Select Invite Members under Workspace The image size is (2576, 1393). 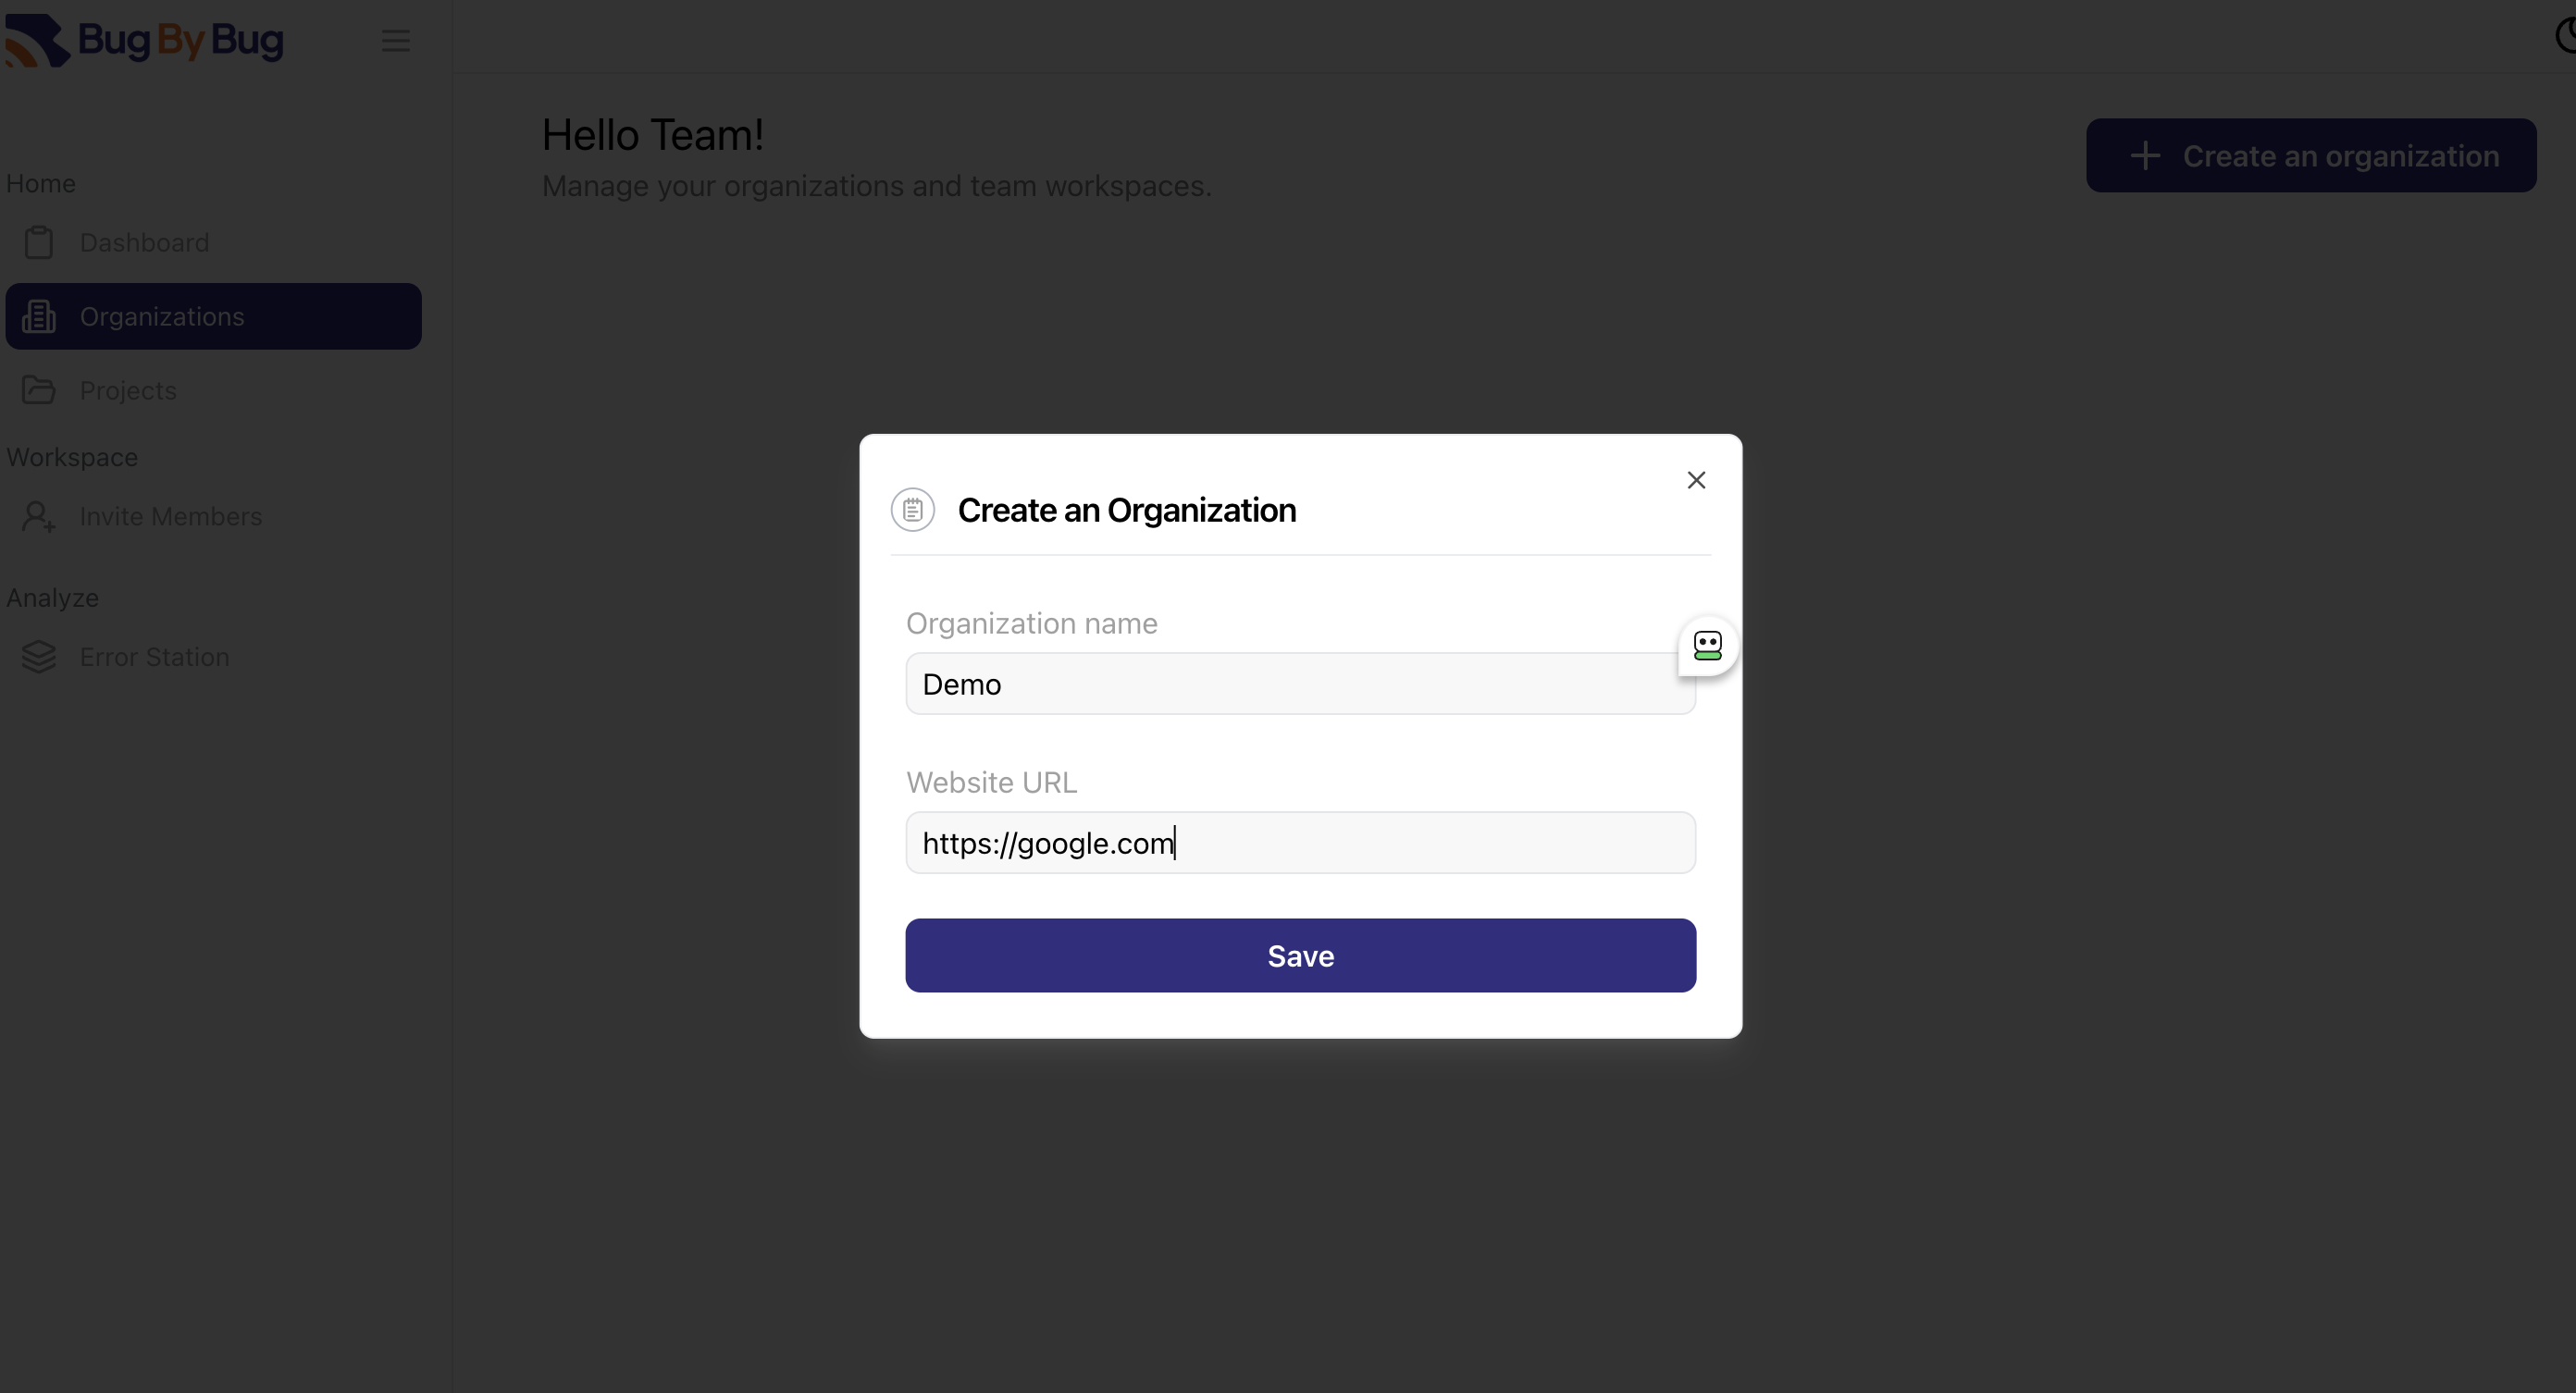click(169, 516)
